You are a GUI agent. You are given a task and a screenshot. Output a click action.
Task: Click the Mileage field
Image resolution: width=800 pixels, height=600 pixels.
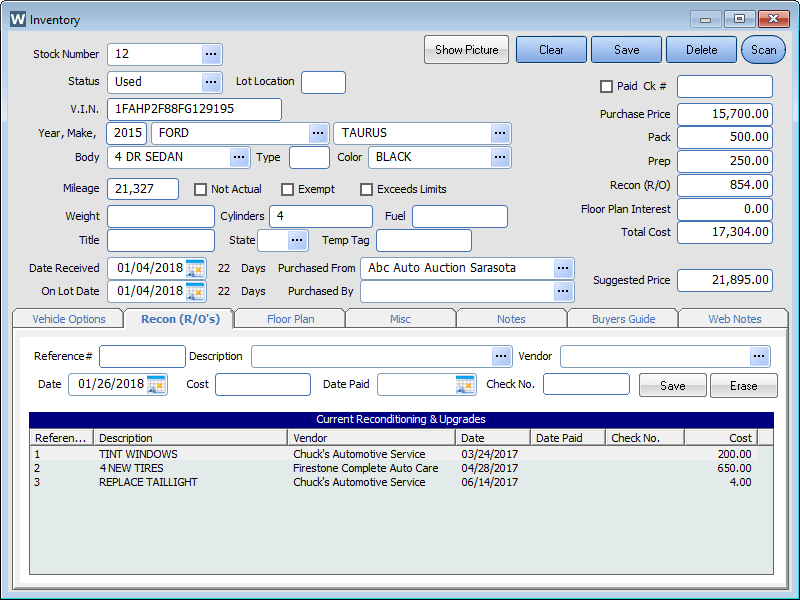[143, 189]
